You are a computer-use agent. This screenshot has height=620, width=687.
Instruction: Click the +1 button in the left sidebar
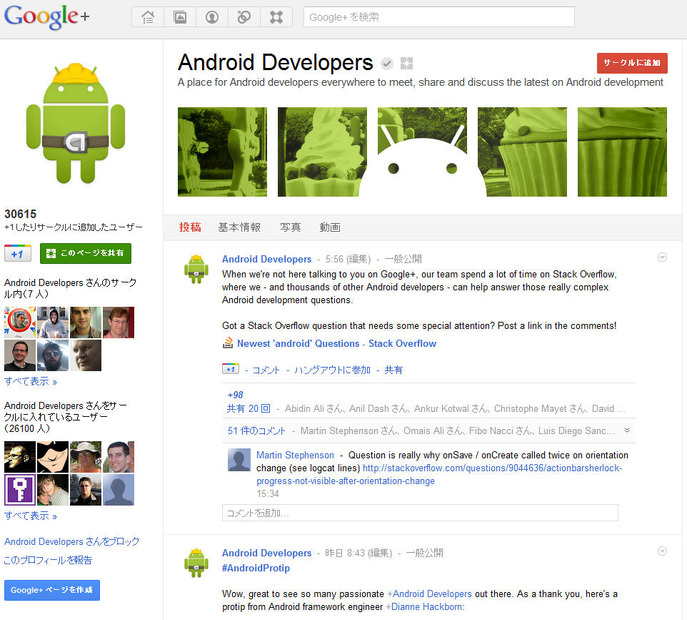18,254
